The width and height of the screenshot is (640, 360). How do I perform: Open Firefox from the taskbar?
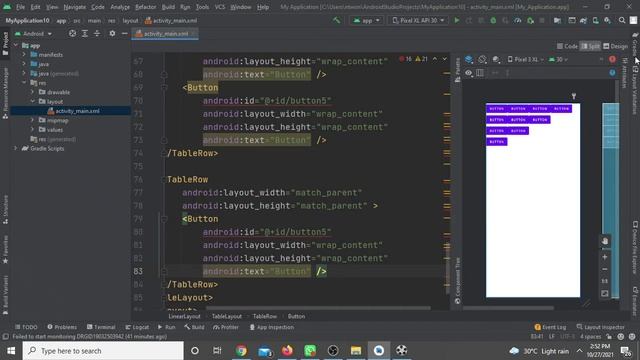pyautogui.click(x=287, y=350)
